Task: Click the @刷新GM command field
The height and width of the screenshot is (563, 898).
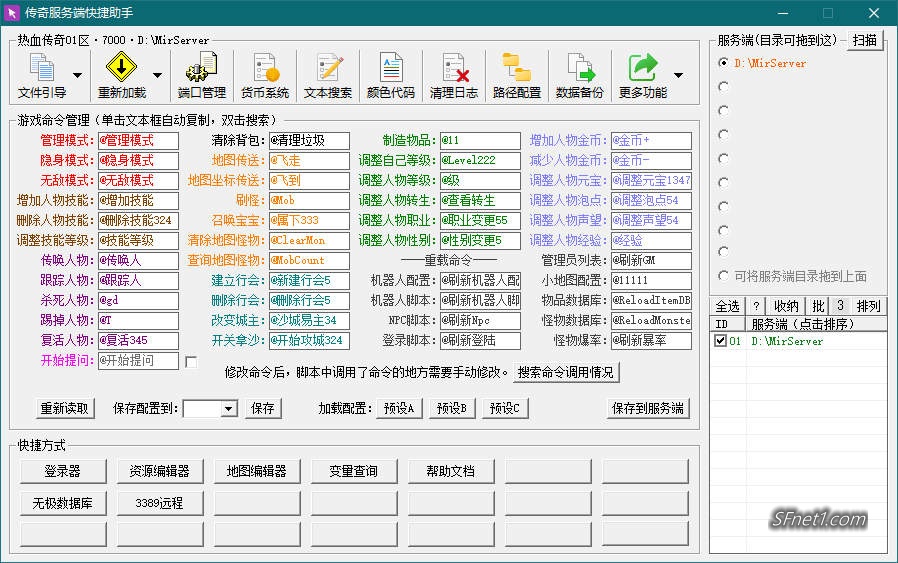Action: pos(651,261)
